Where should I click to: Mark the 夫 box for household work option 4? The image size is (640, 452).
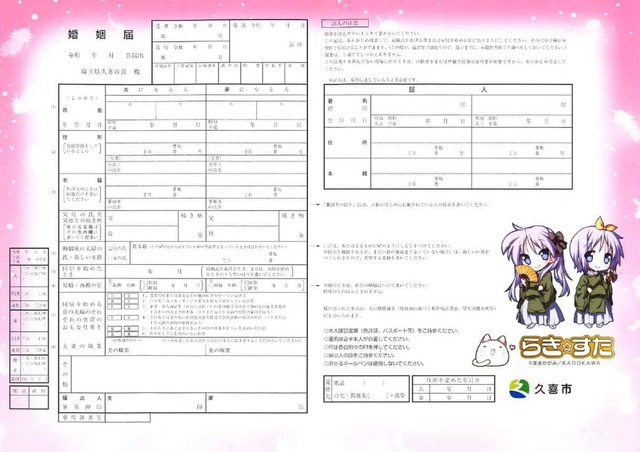click(x=115, y=317)
